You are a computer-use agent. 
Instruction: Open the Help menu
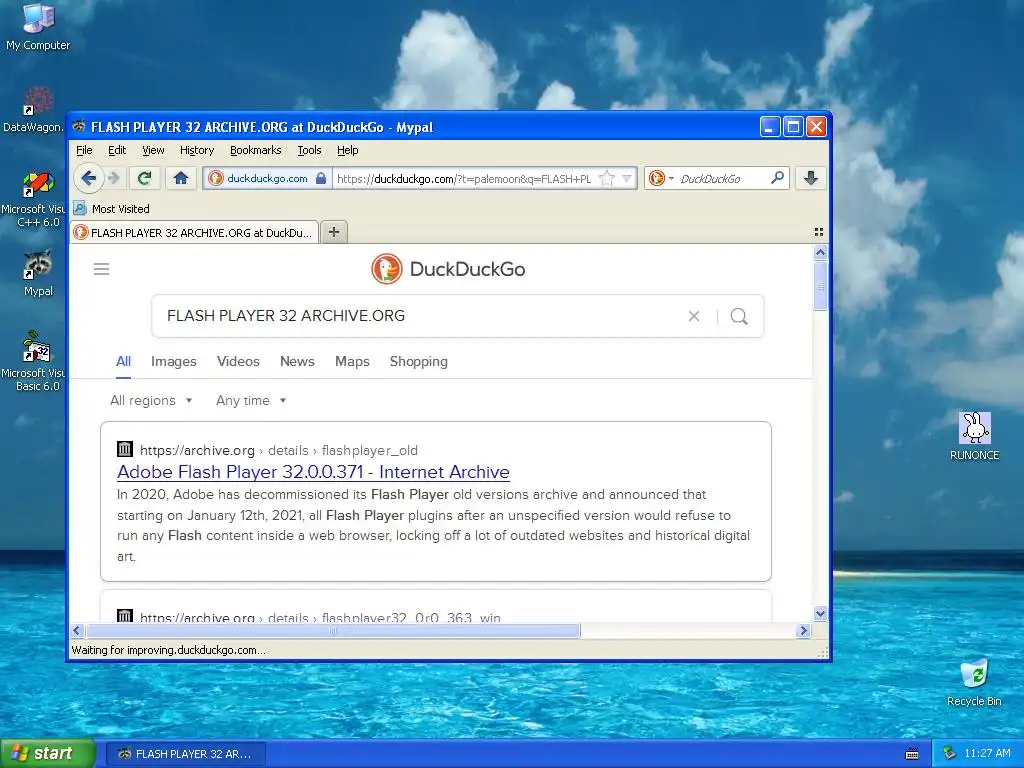click(347, 150)
